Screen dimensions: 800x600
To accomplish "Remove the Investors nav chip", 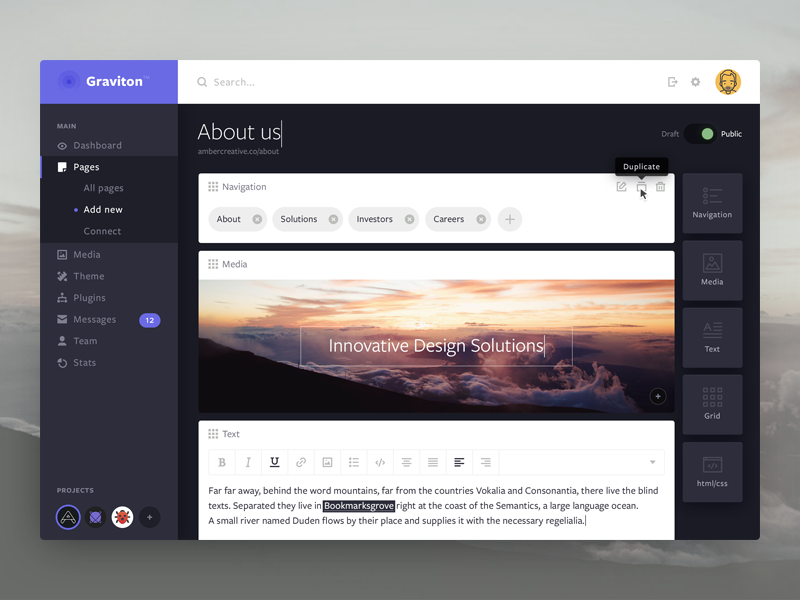I will pos(409,219).
